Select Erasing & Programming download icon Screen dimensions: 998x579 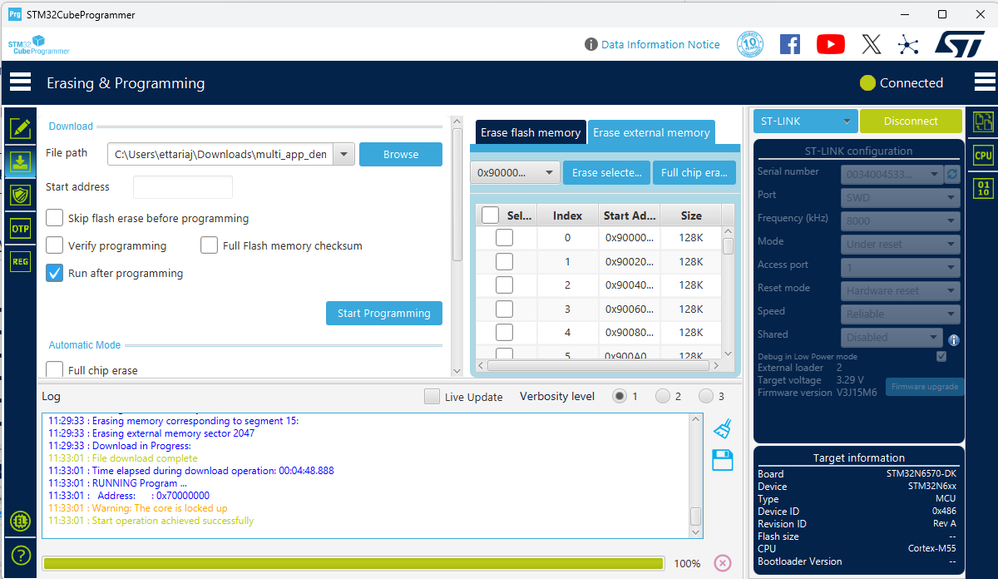pos(20,162)
